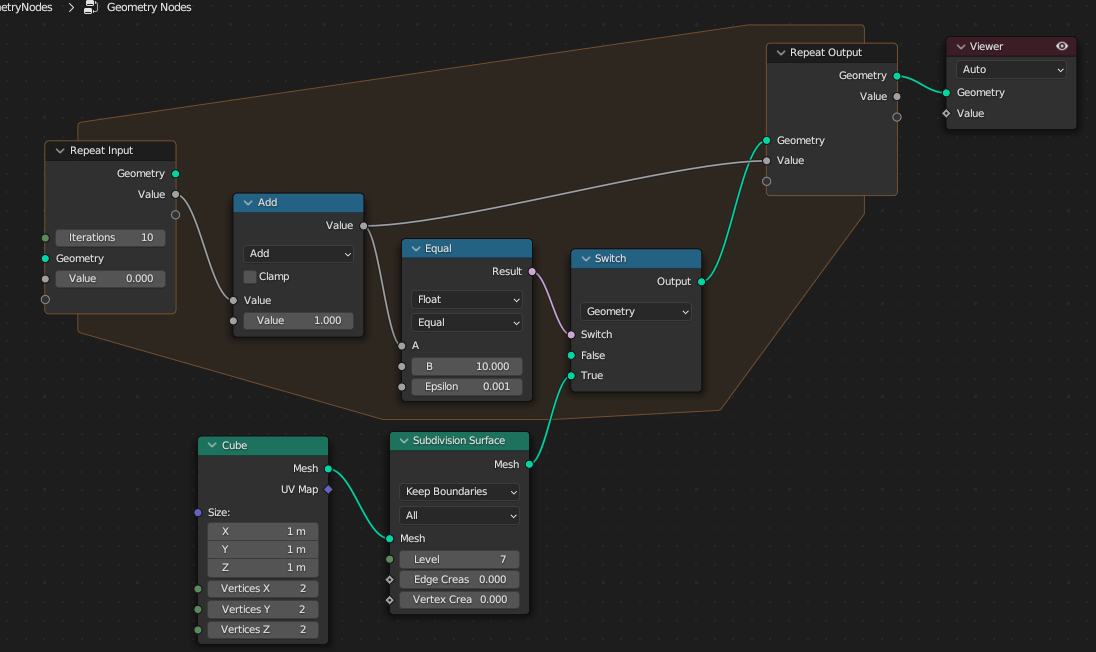The width and height of the screenshot is (1096, 652).
Task: Open the Viewer Auto domain dropdown
Action: [1011, 69]
